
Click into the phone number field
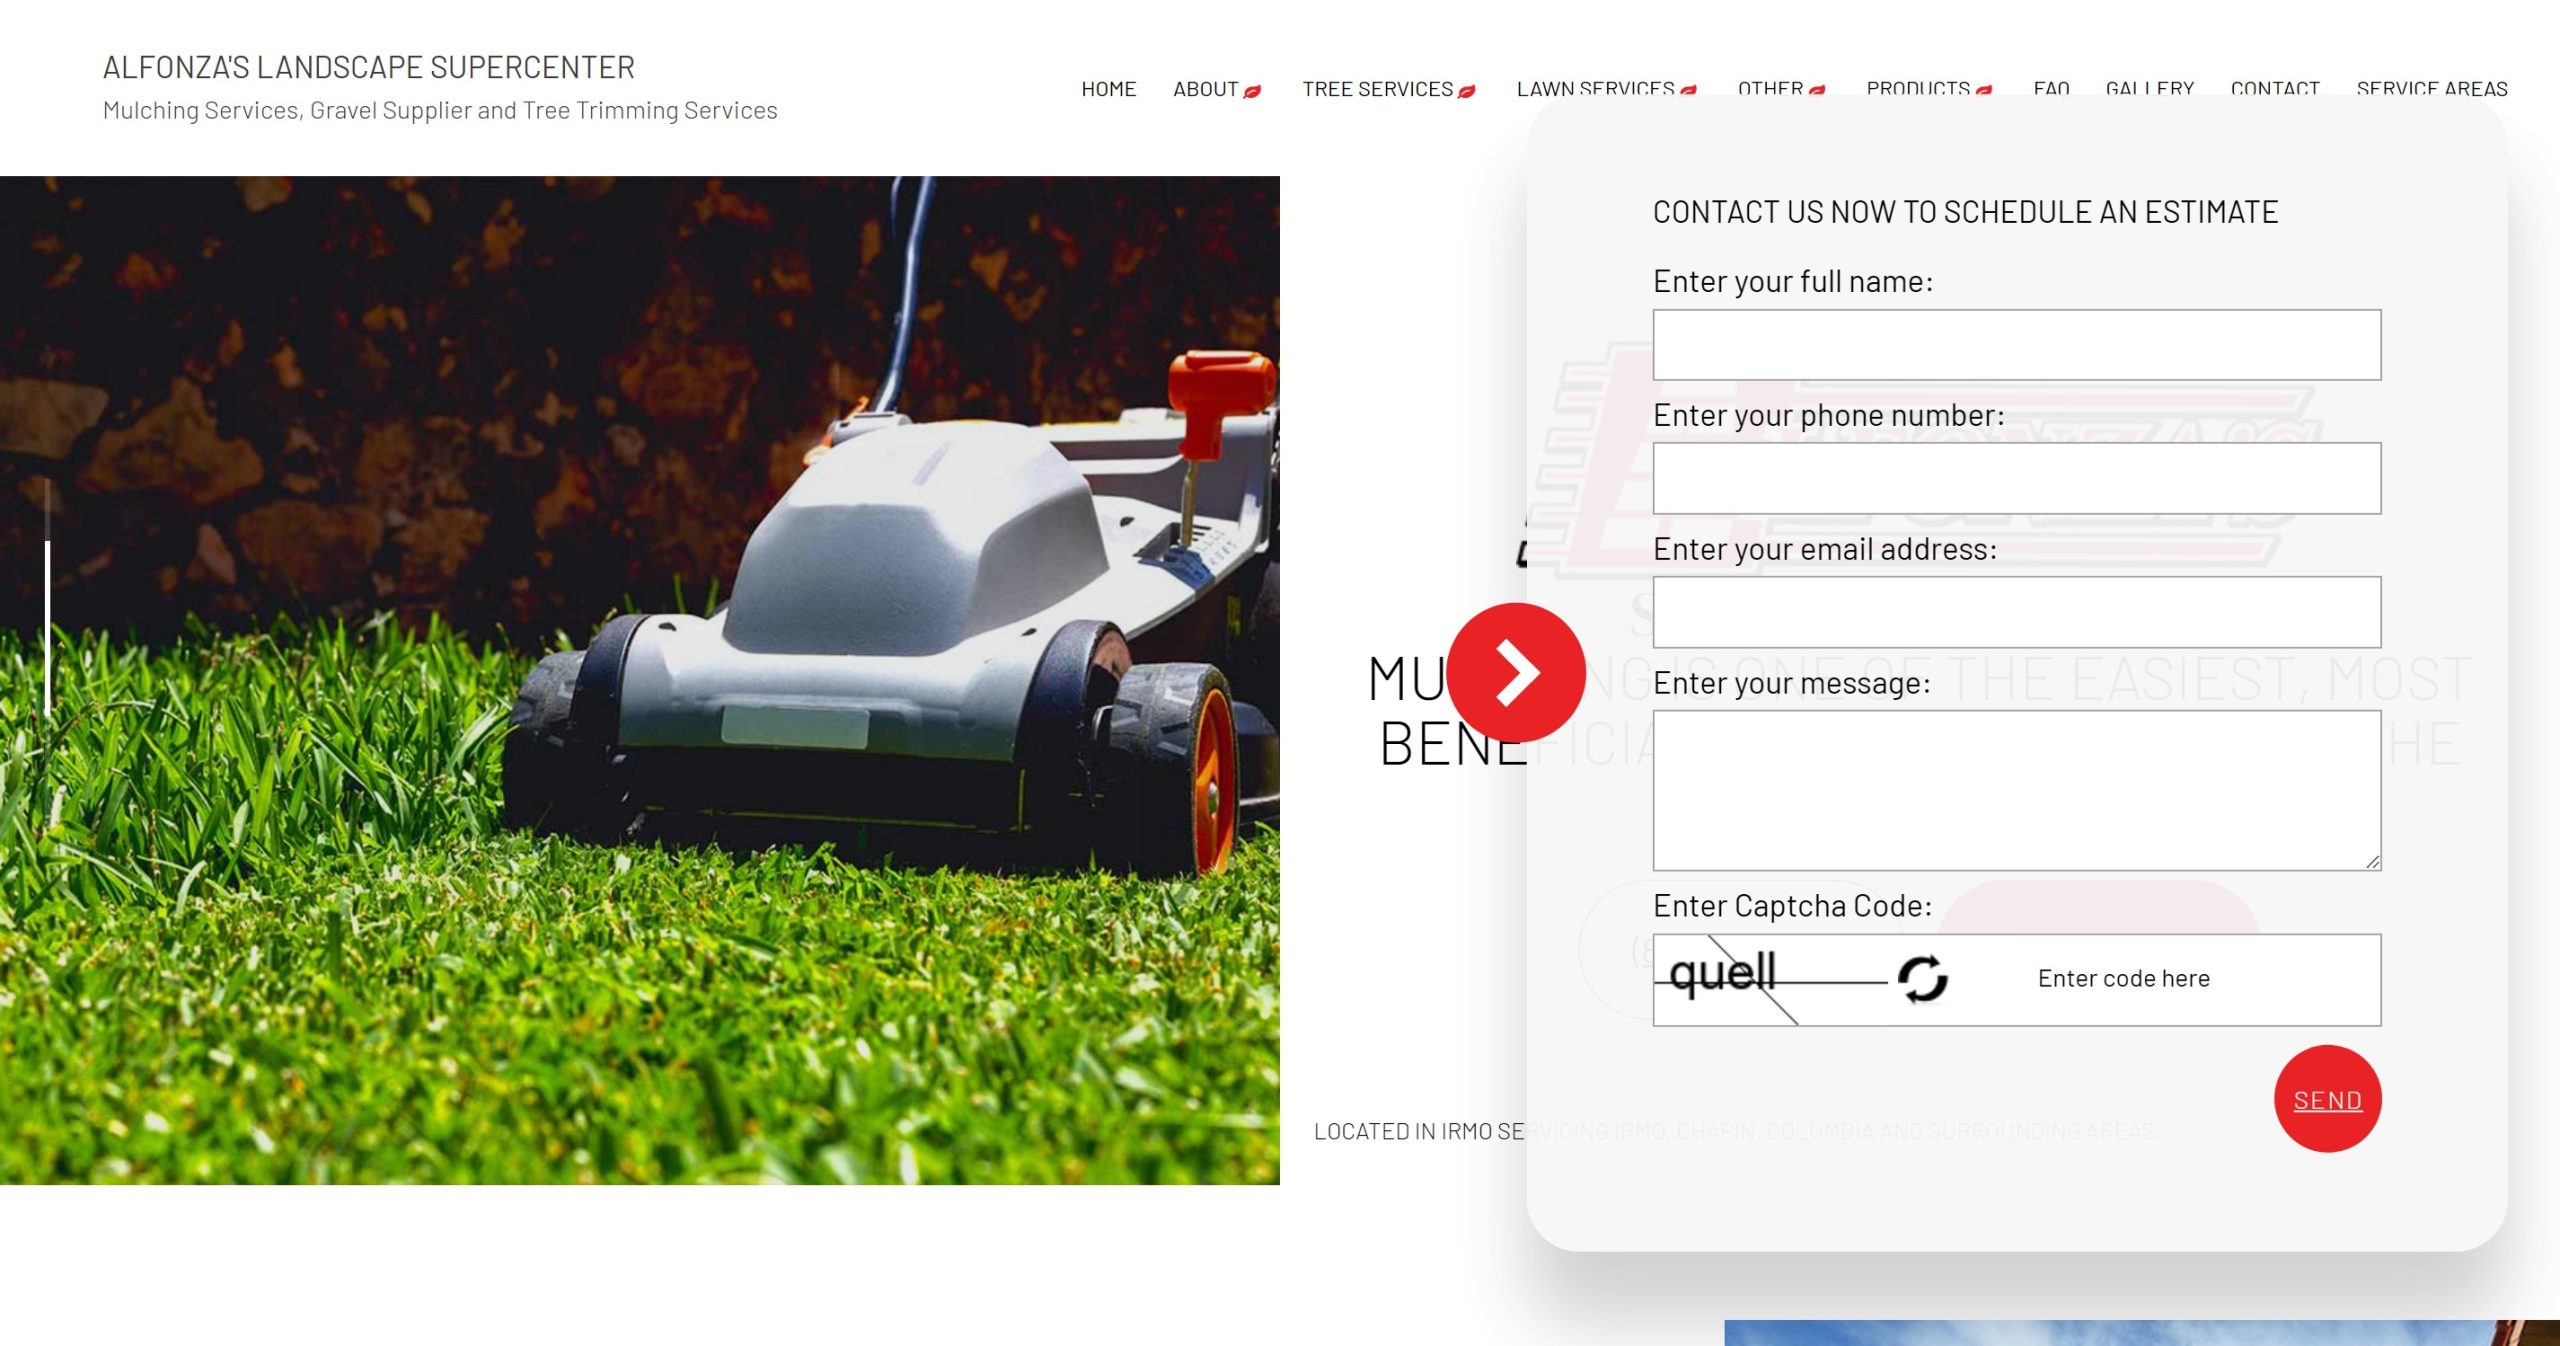[x=2016, y=478]
